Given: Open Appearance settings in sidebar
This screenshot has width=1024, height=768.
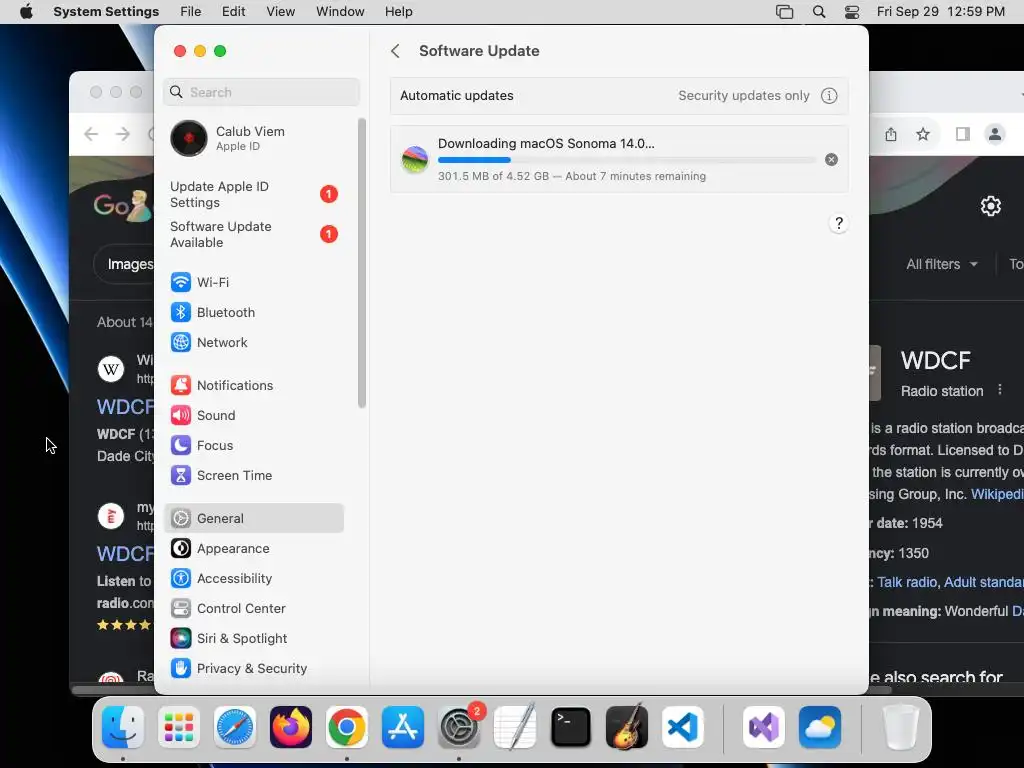Looking at the screenshot, I should point(253,549).
